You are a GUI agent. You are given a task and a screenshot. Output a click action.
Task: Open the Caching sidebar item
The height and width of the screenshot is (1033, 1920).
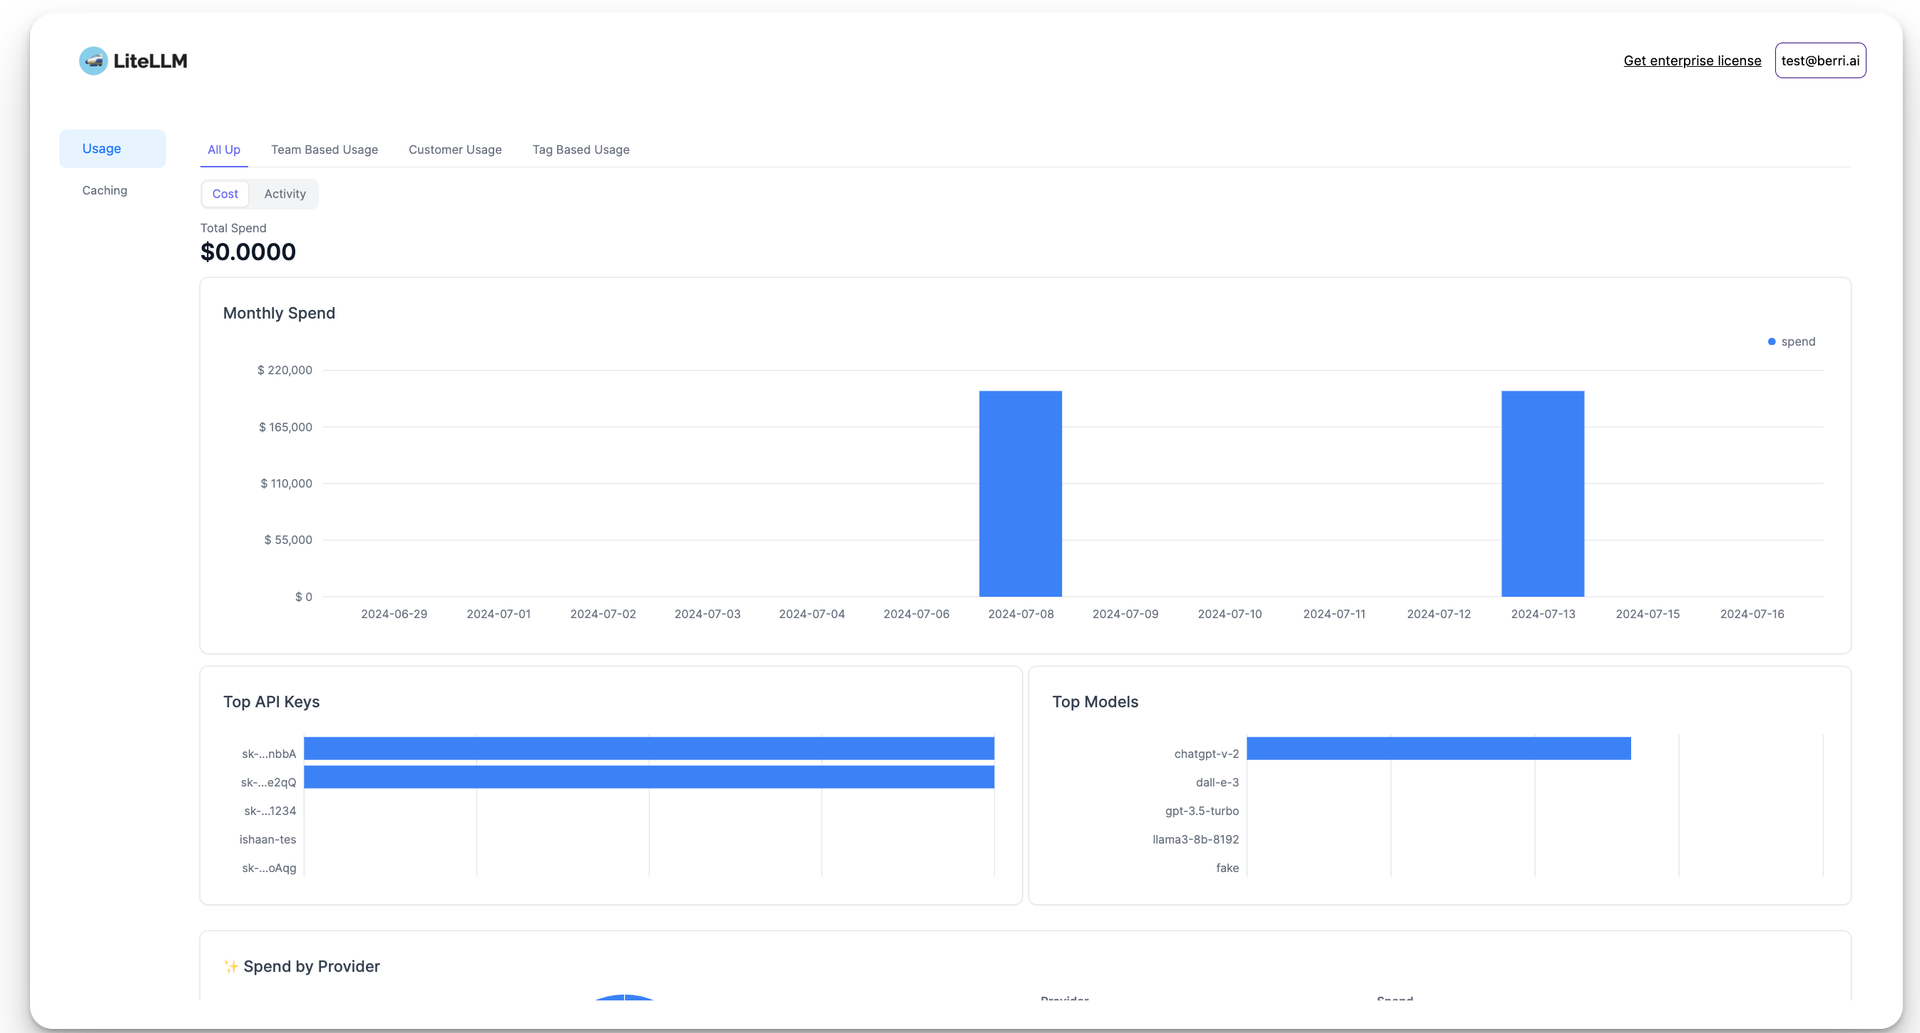105,191
